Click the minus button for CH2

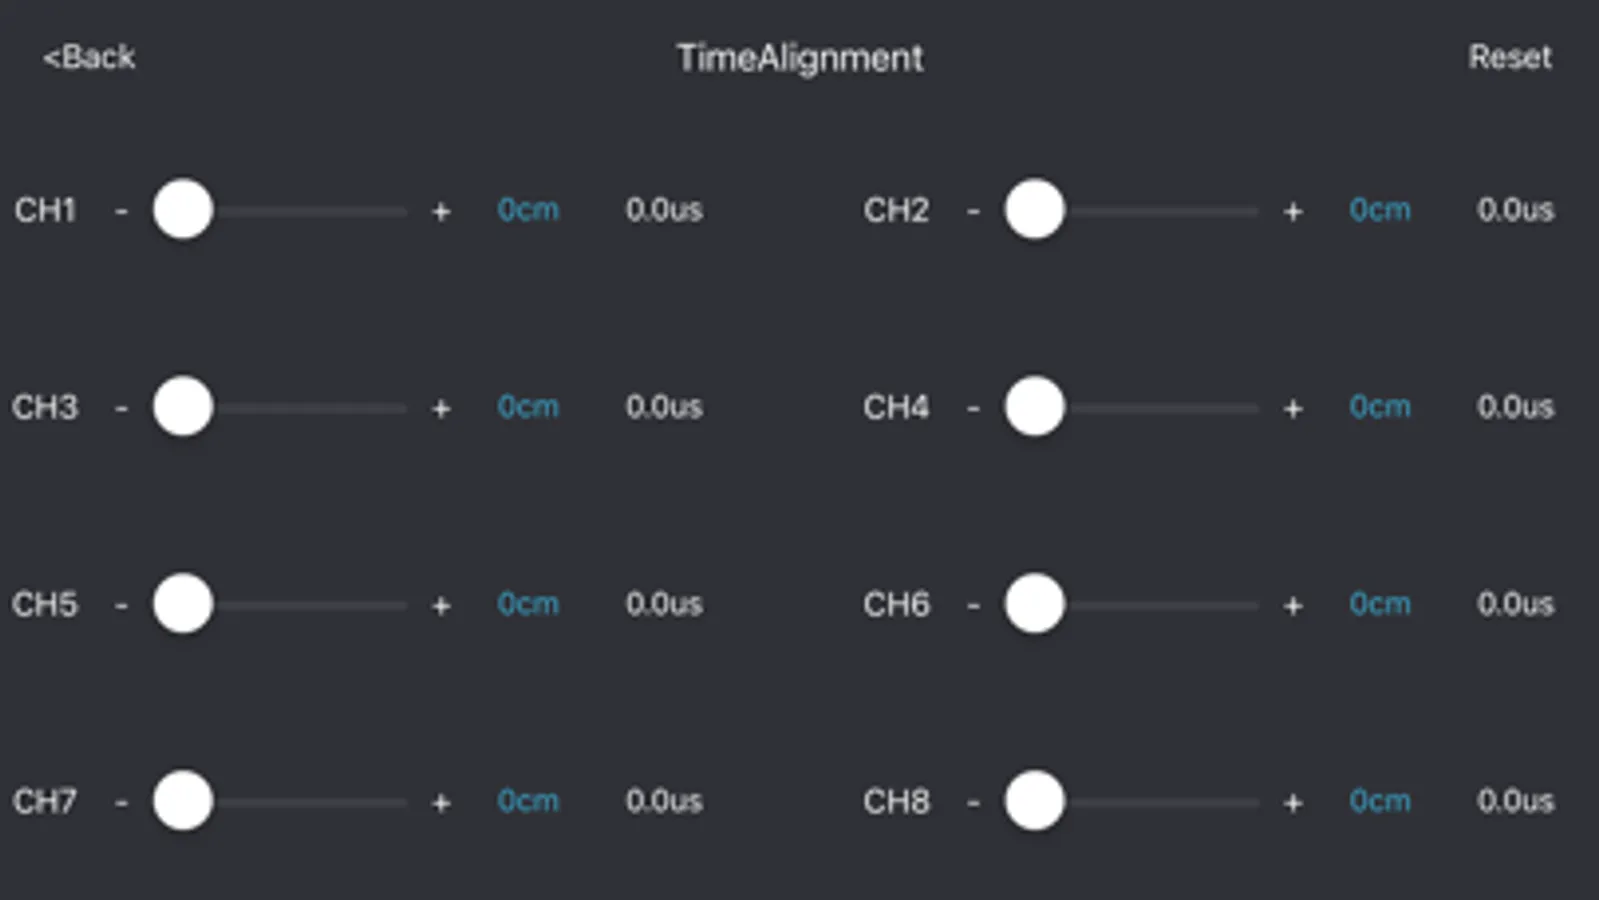click(x=972, y=210)
